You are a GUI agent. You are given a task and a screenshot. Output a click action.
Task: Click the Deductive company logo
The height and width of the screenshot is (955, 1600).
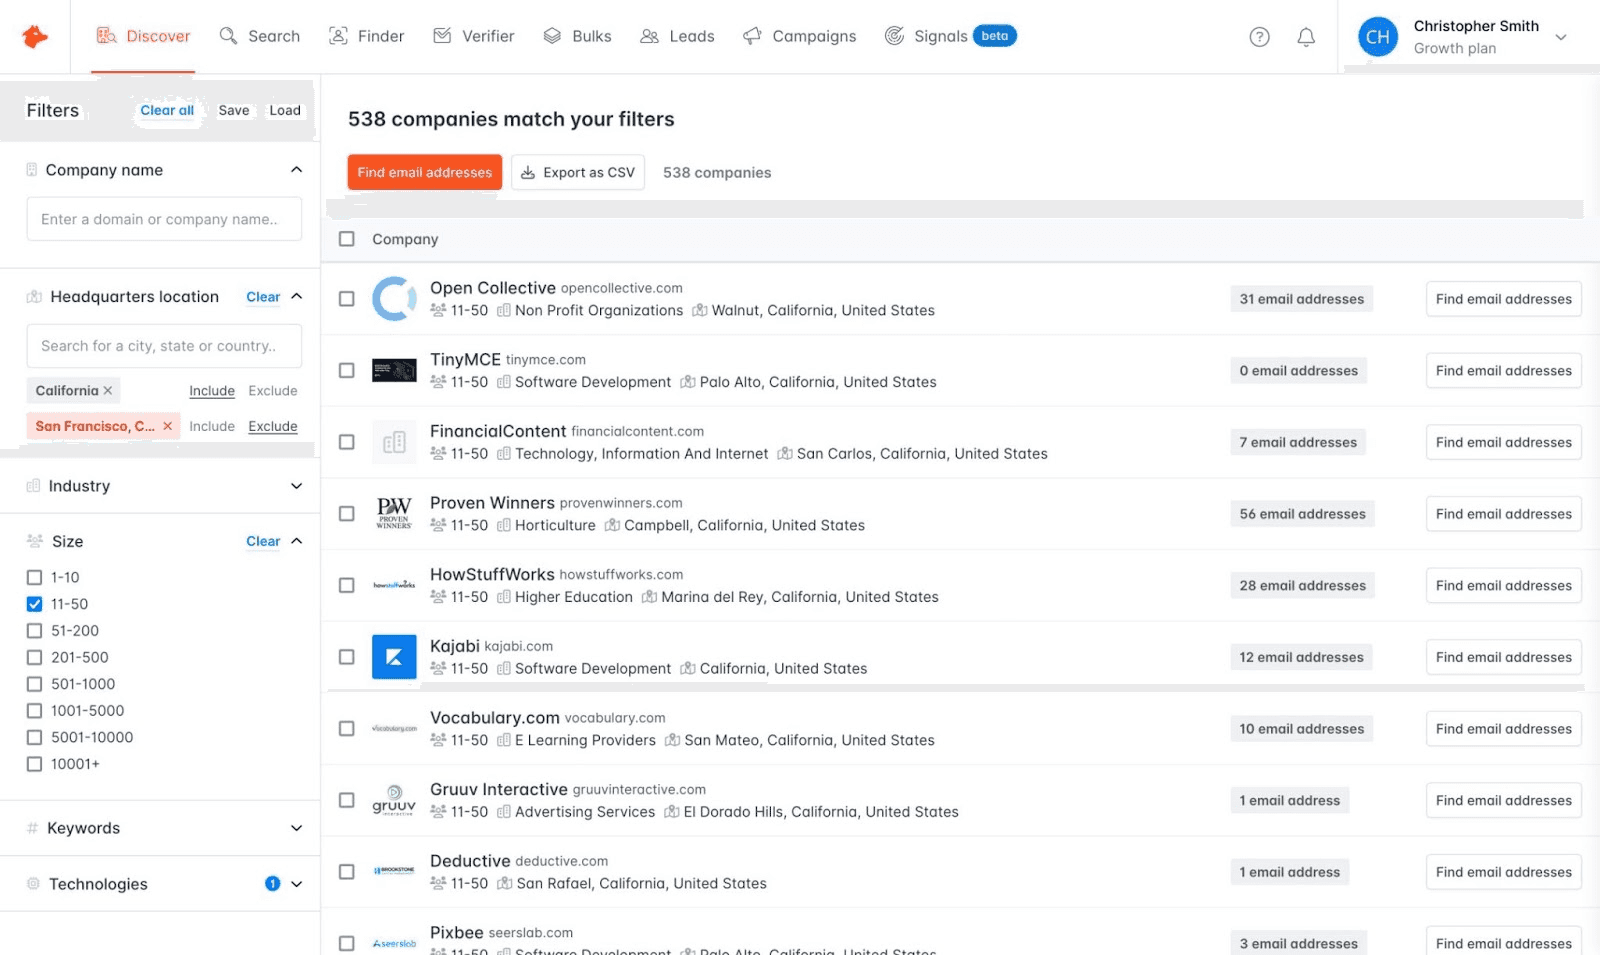(x=394, y=871)
